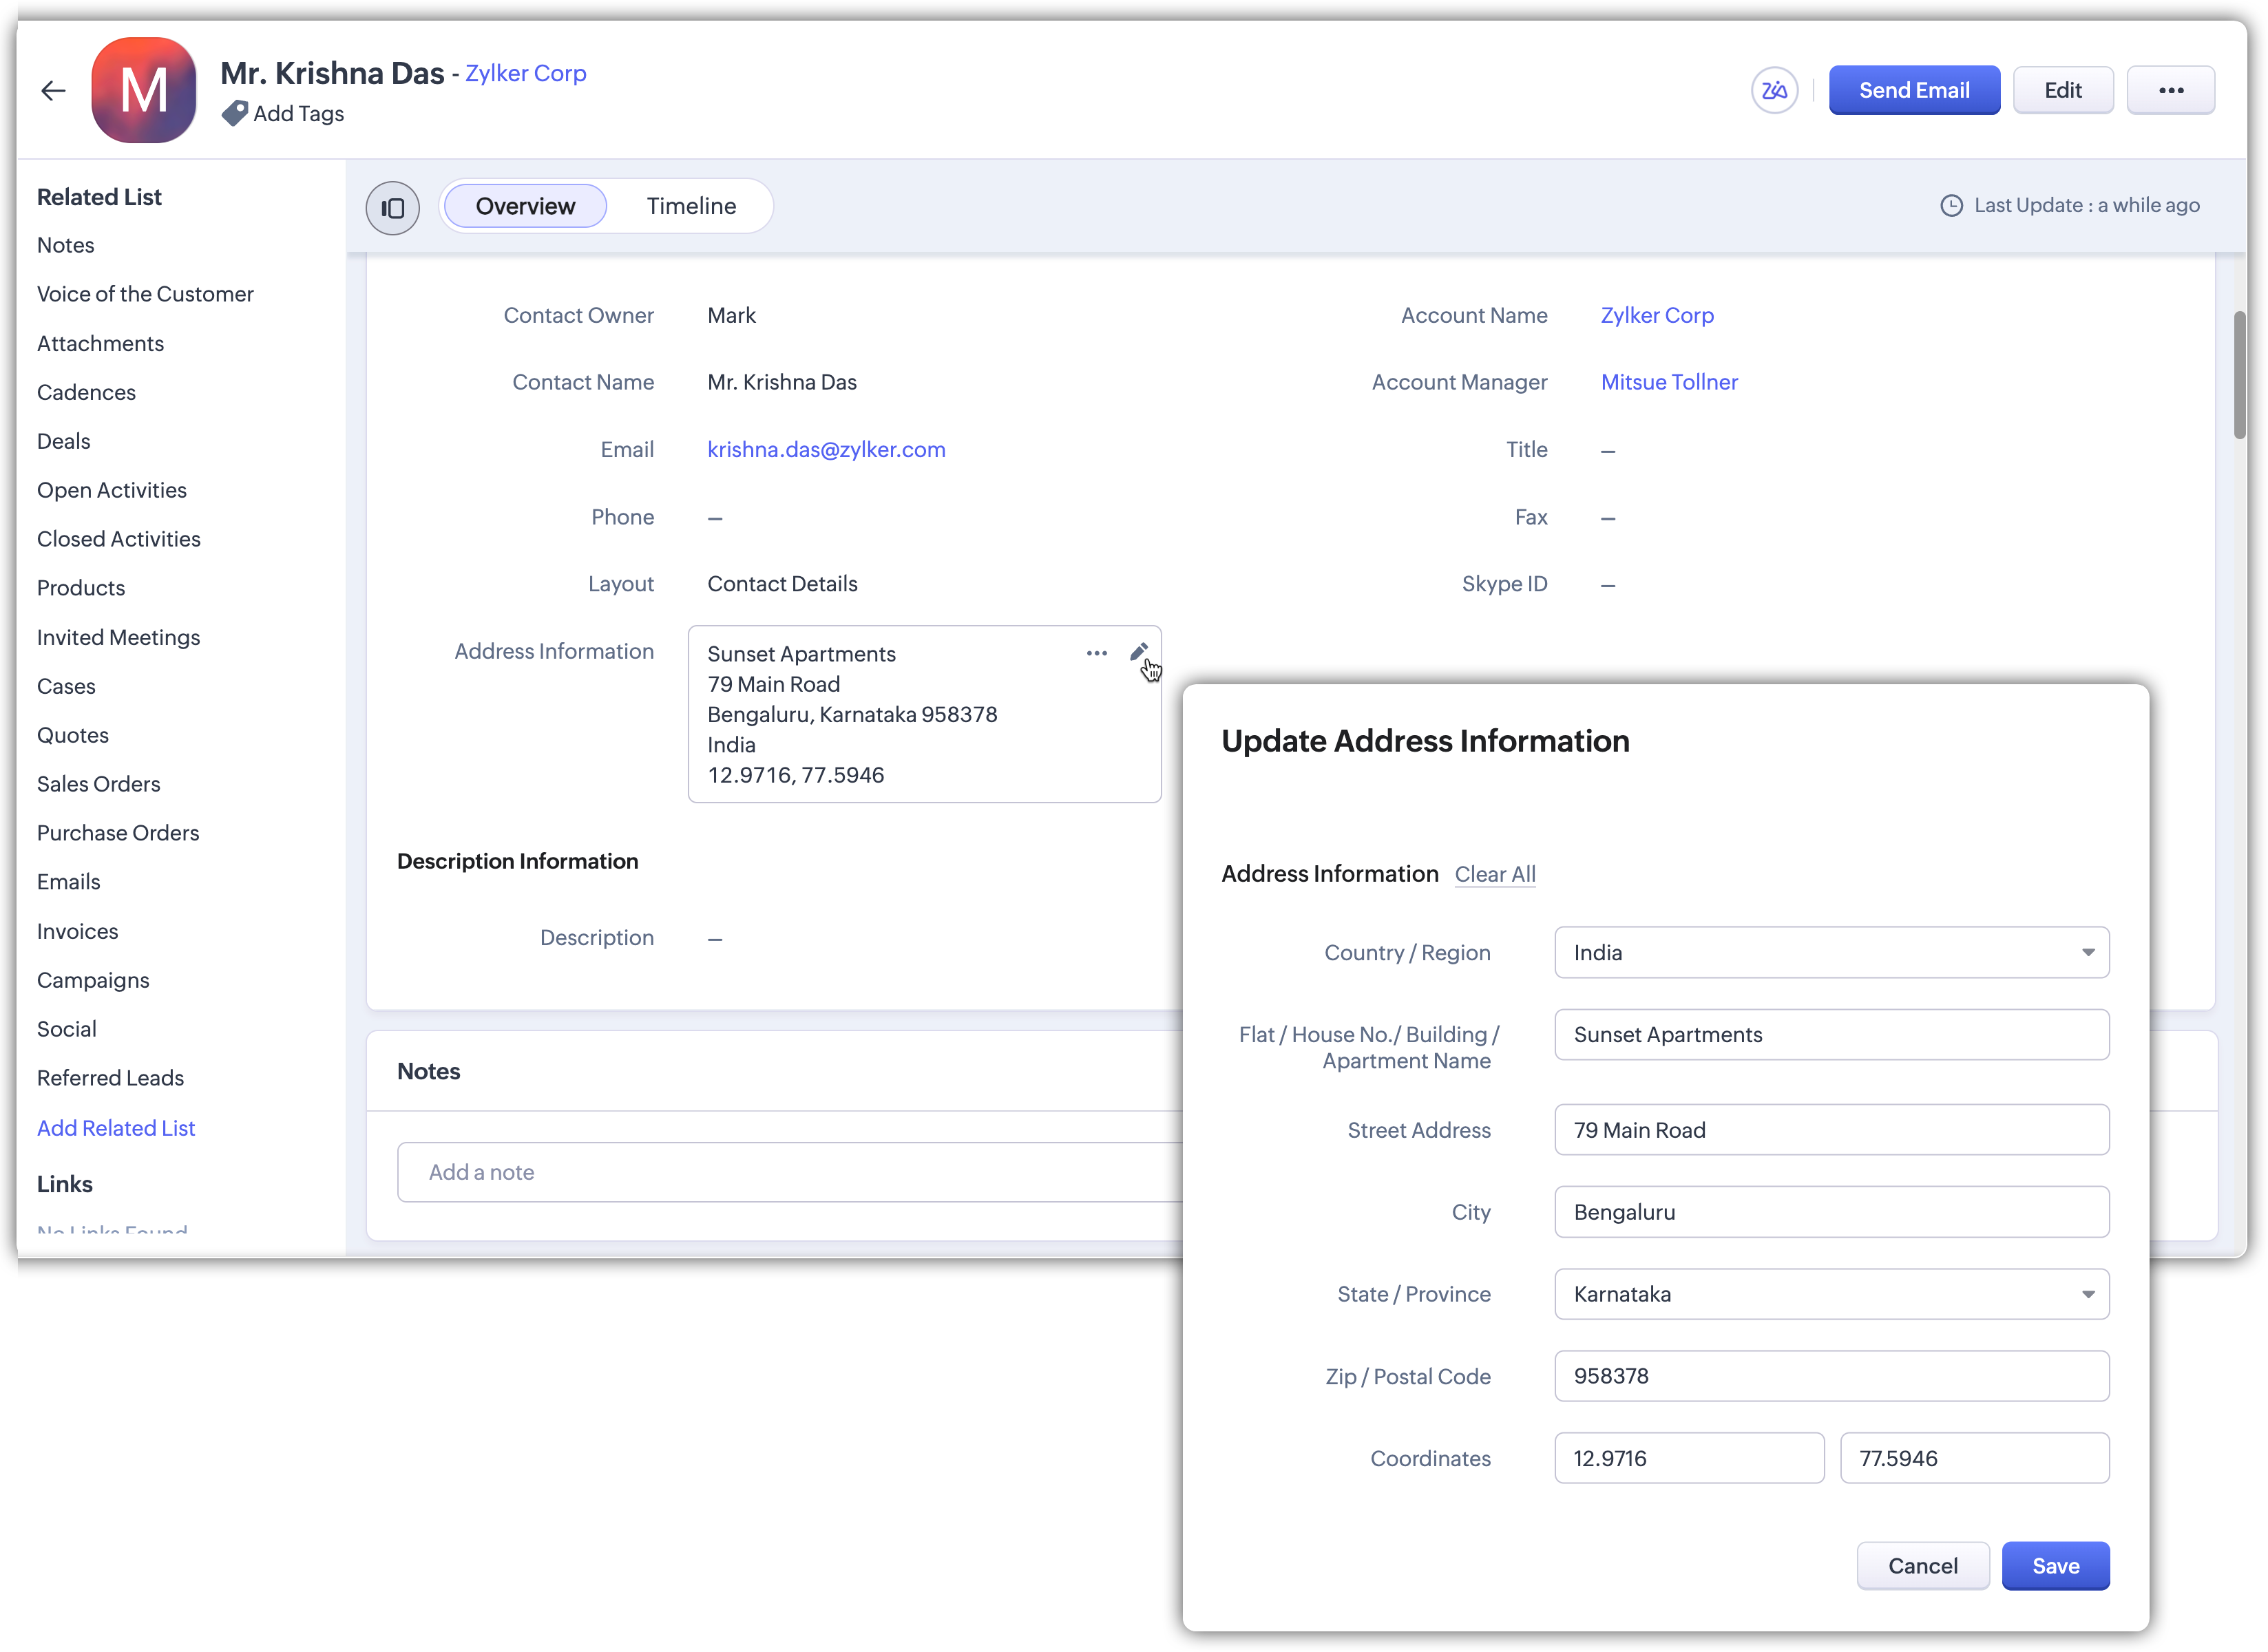The width and height of the screenshot is (2268, 1652).
Task: Select the Overview tab
Action: (x=525, y=206)
